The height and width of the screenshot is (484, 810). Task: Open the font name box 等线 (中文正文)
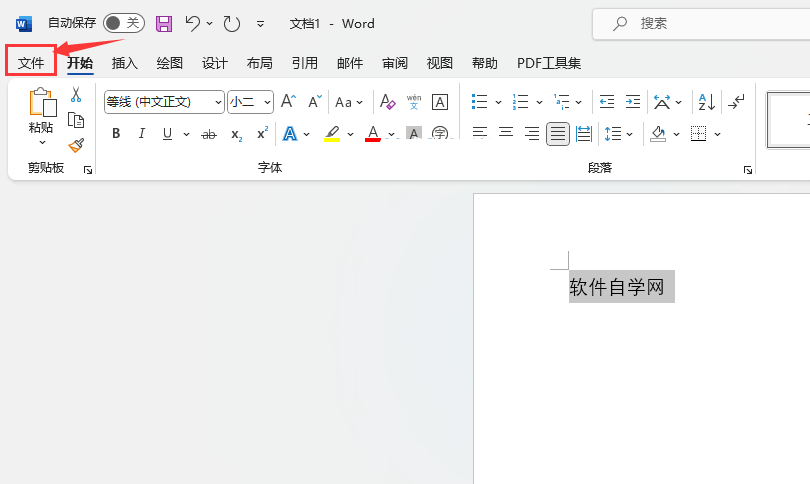(x=164, y=102)
